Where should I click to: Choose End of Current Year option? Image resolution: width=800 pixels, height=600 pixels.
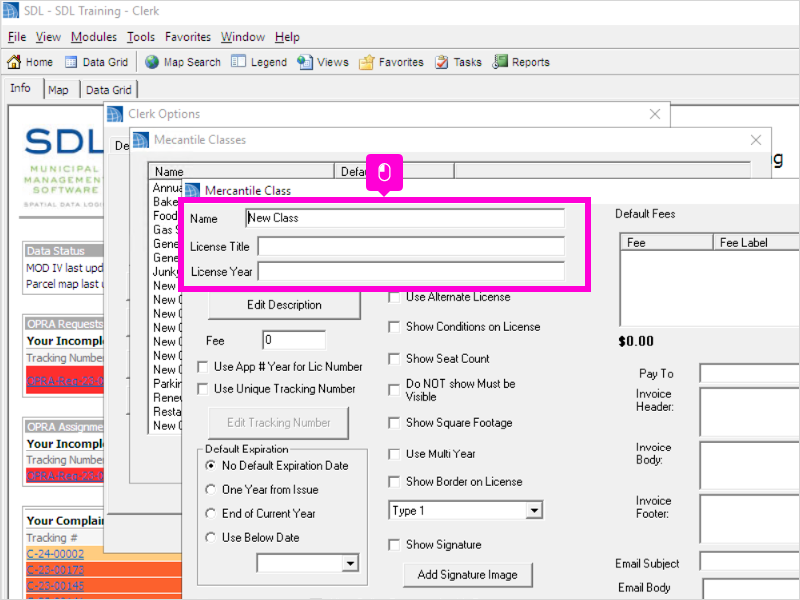210,514
